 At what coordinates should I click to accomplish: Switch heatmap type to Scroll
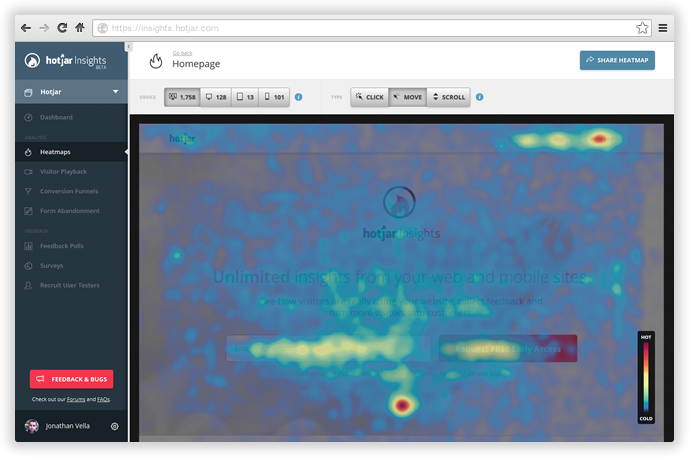coord(449,97)
